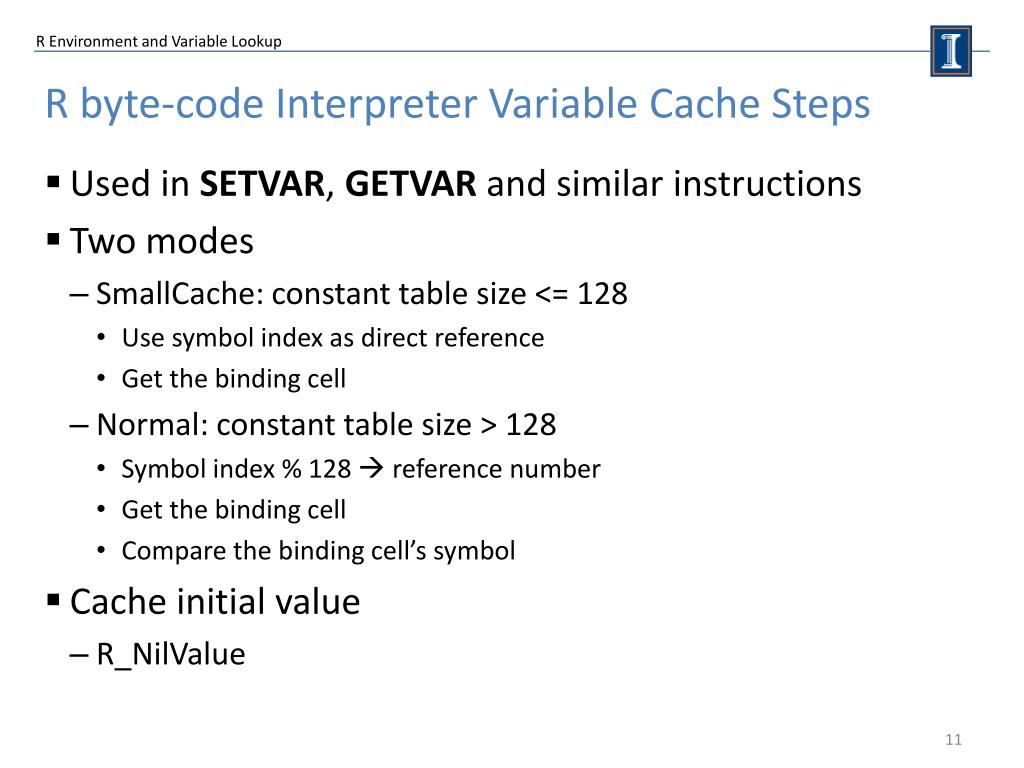Viewport: 1024px width, 768px height.
Task: Select the slide title "R byte-code Interpreter Variable Cache Steps"
Action: tap(457, 105)
